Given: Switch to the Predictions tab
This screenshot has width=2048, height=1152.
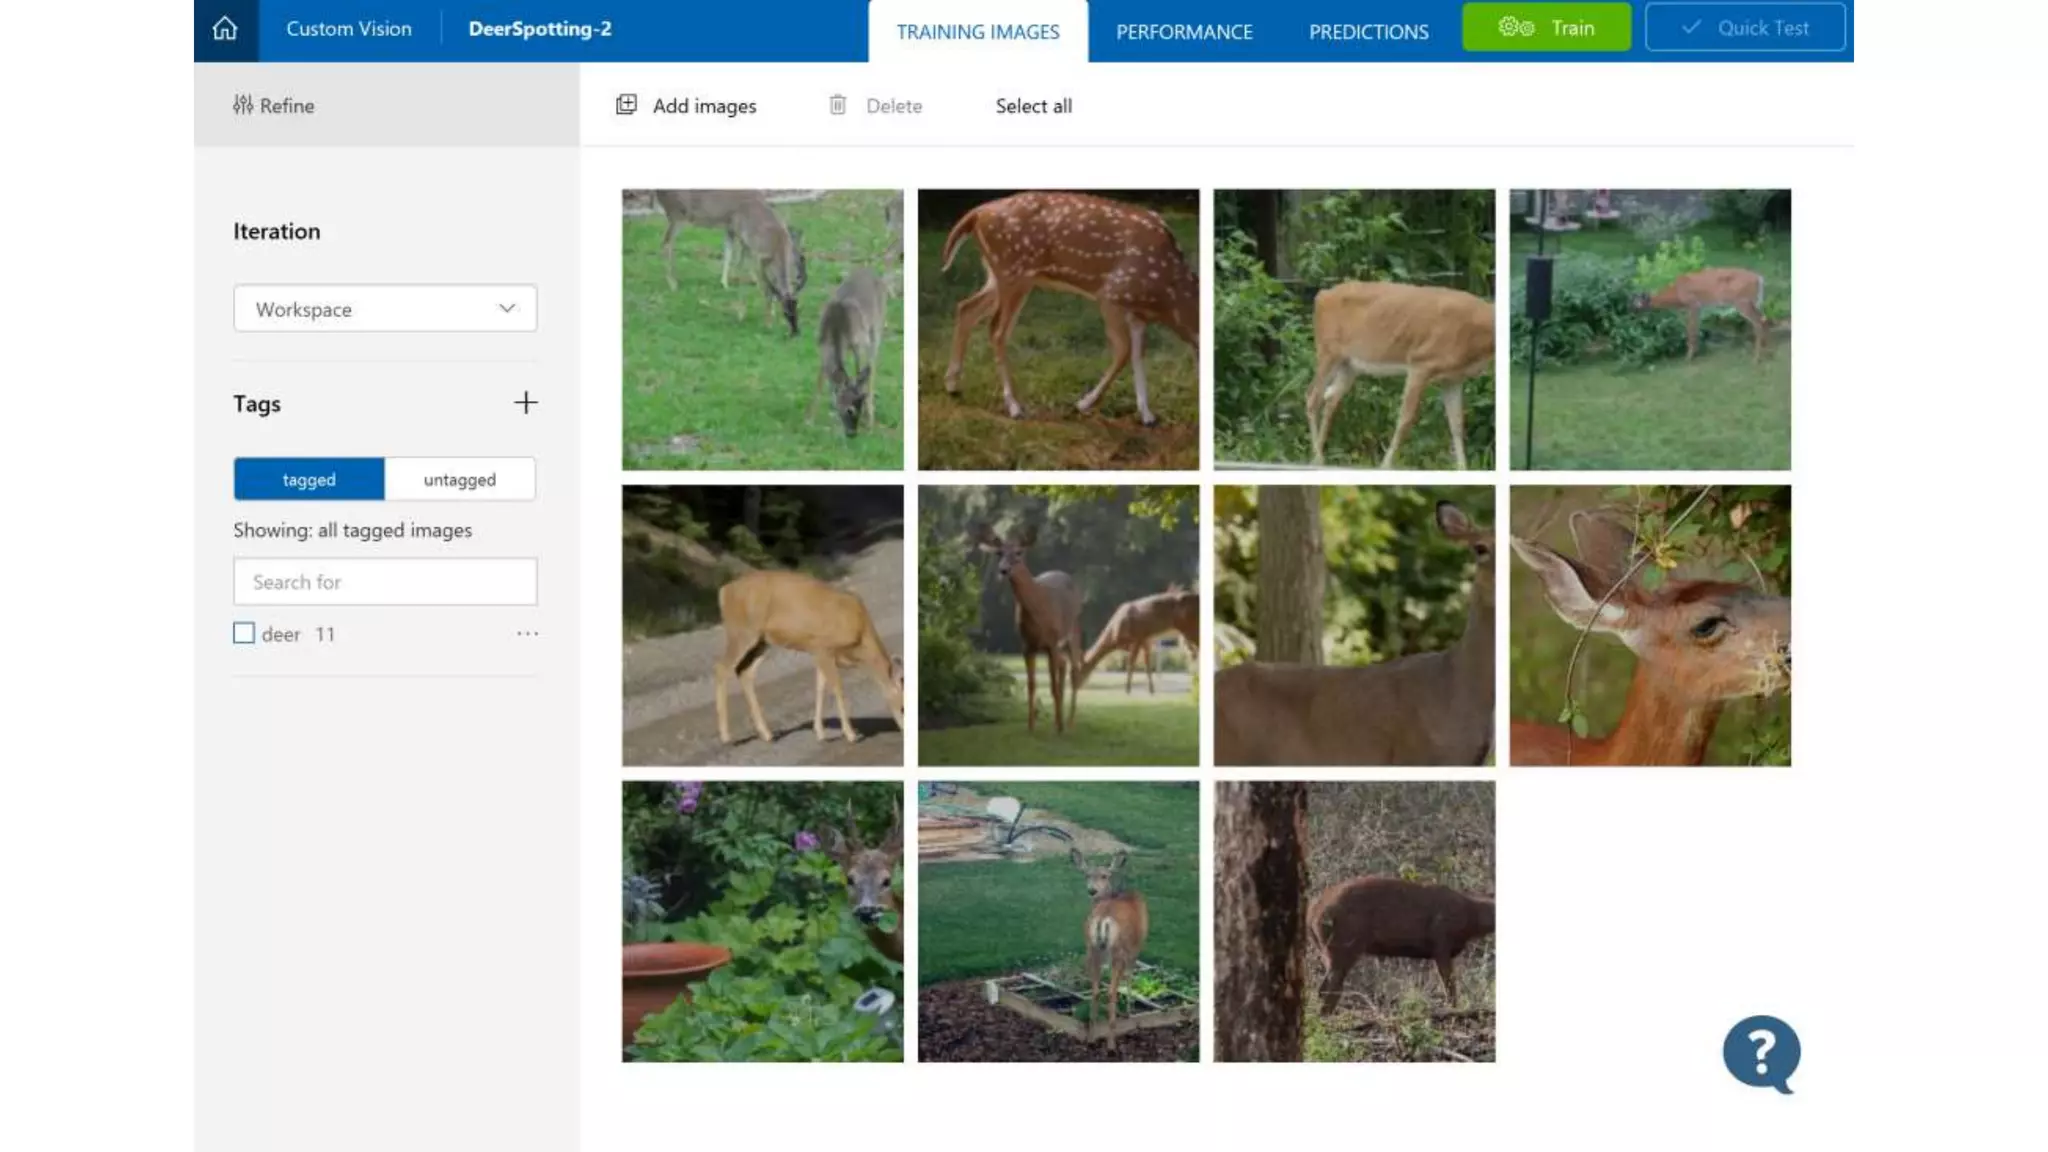Looking at the screenshot, I should (1368, 32).
